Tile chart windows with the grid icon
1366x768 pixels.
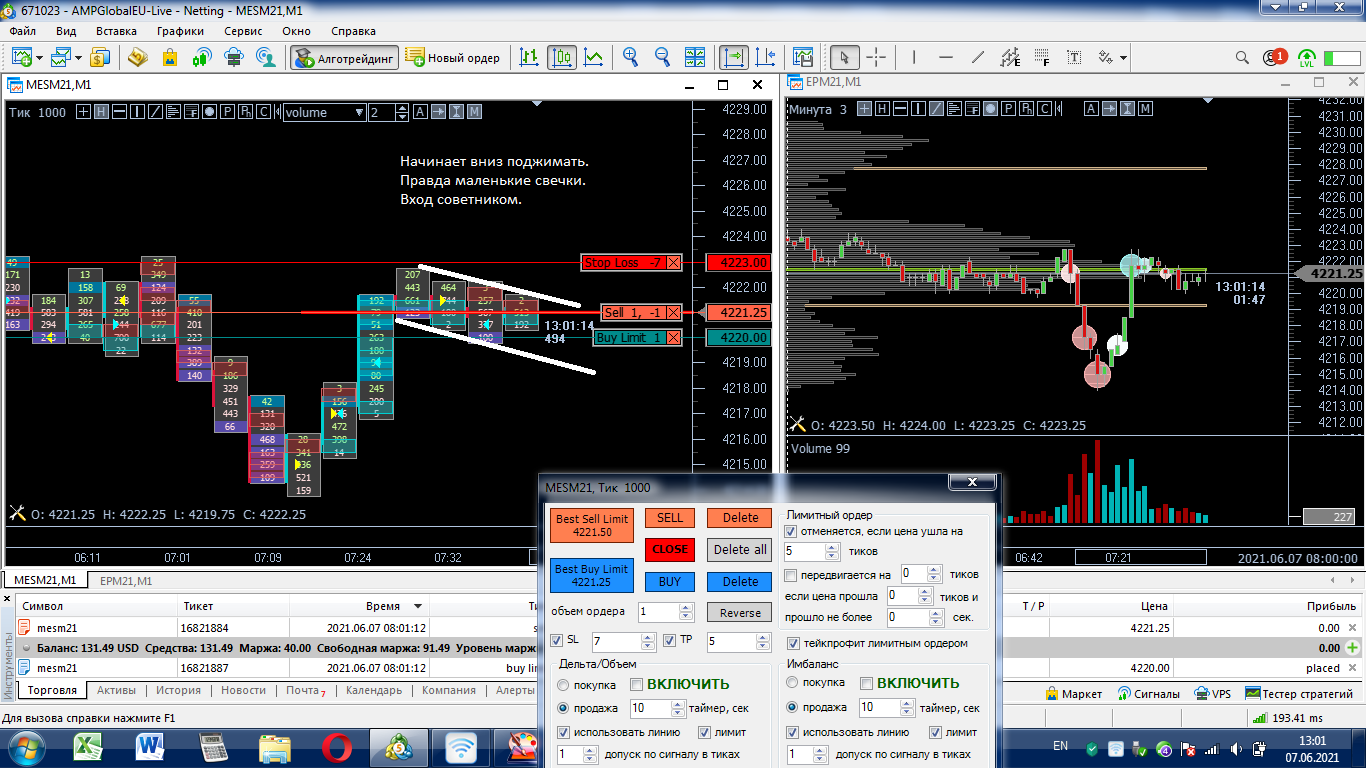click(695, 57)
